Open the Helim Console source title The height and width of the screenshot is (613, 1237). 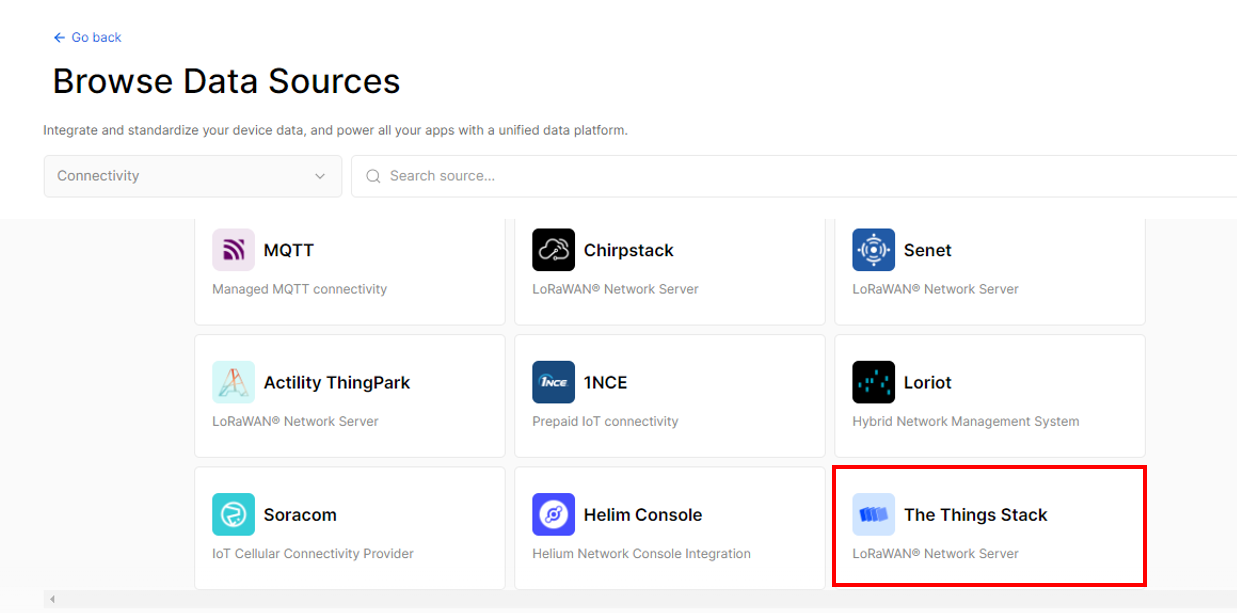(x=643, y=515)
